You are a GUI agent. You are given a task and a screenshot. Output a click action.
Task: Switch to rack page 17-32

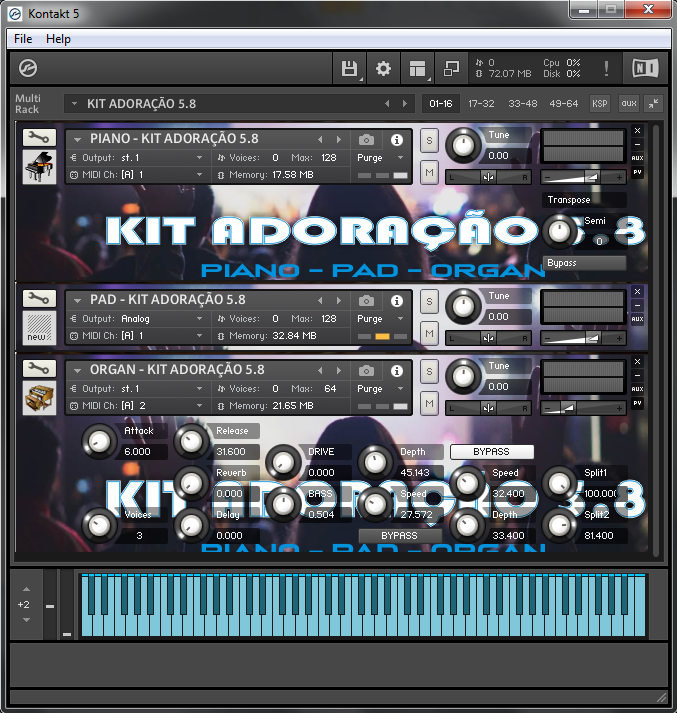click(x=481, y=104)
